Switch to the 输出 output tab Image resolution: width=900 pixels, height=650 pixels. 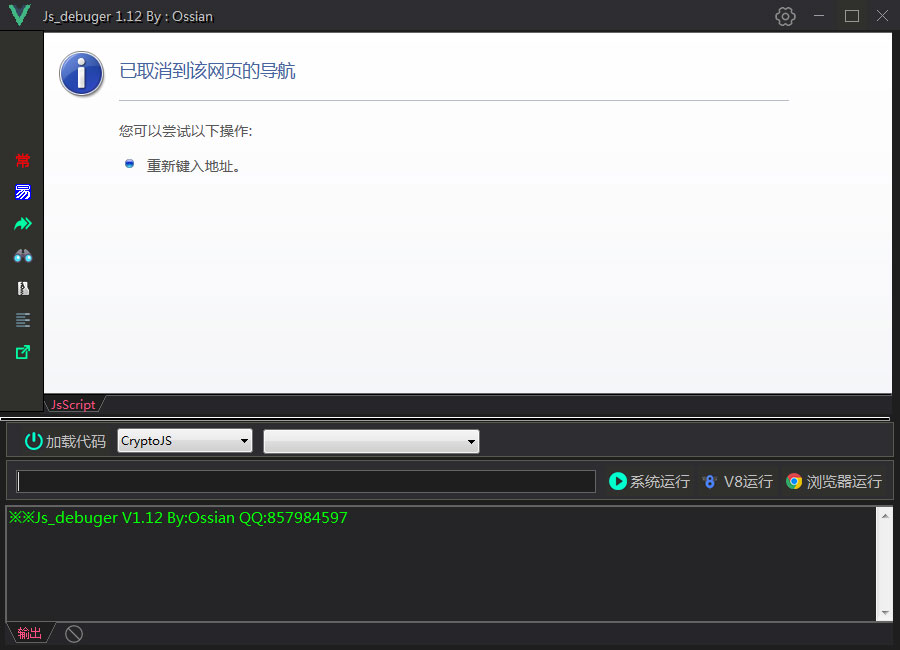pos(30,633)
